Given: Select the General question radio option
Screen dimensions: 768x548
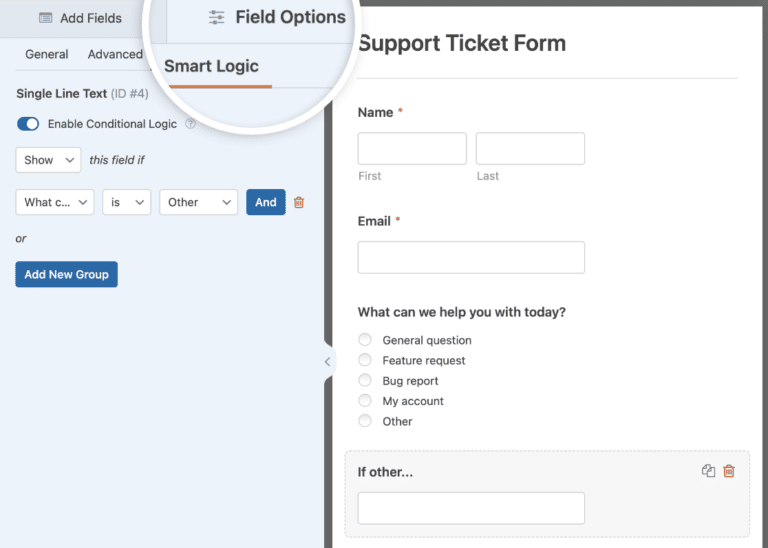Looking at the screenshot, I should click(365, 339).
